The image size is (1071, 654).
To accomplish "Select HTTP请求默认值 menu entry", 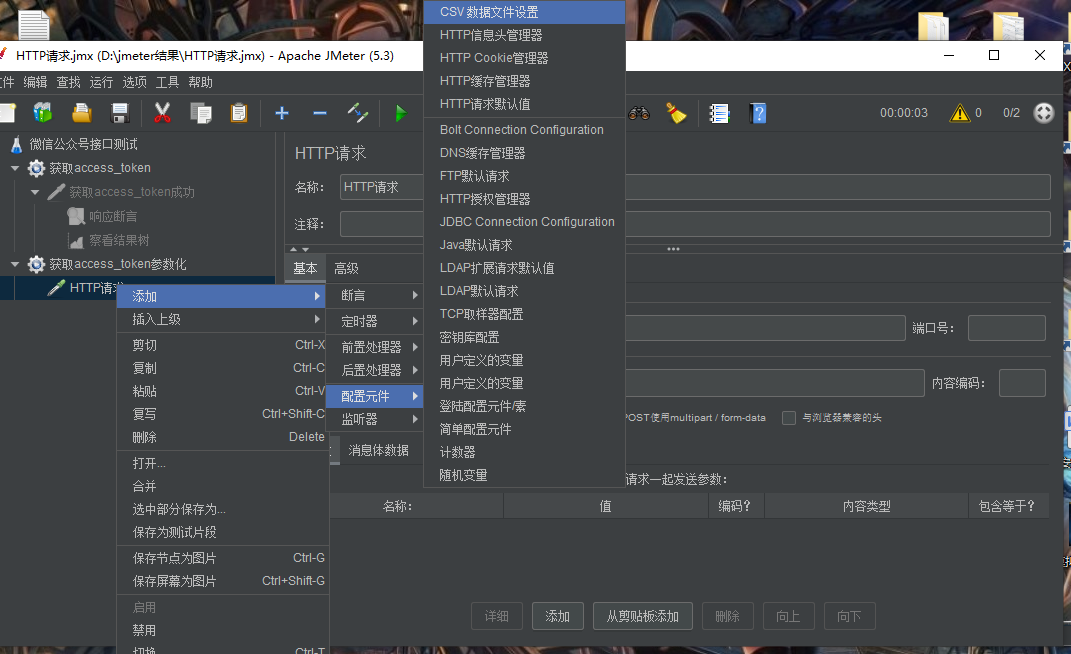I will [524, 104].
